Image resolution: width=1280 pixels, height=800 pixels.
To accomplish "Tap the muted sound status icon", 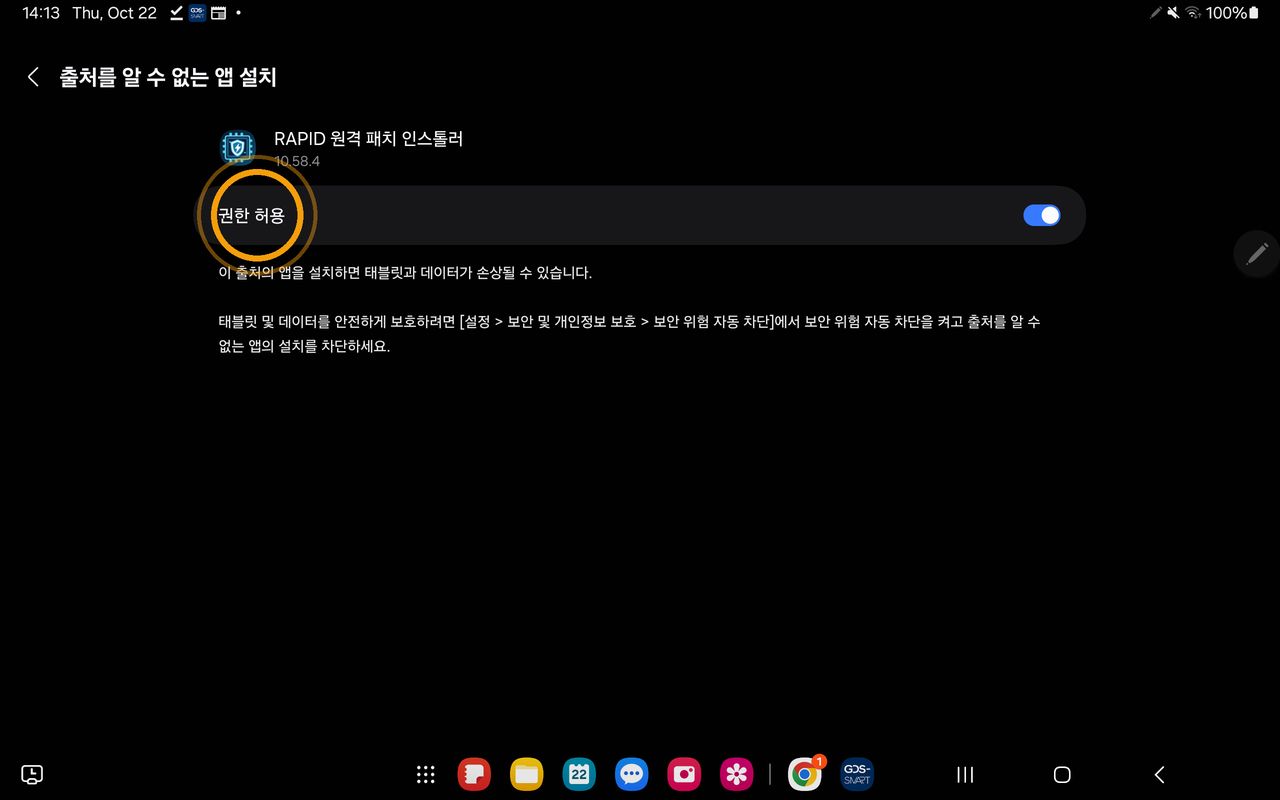I will click(x=1174, y=13).
